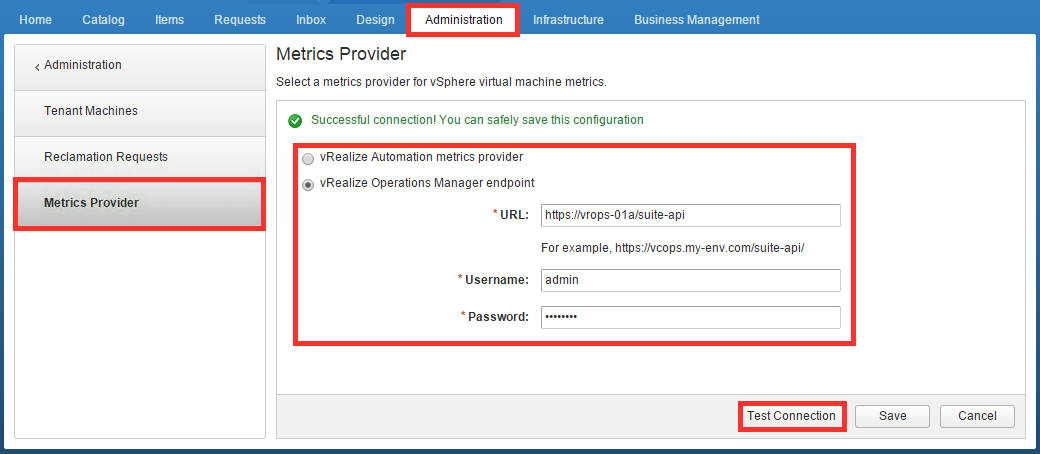Select vRealize Operations Manager endpoint radio
The image size is (1040, 454).
[x=308, y=185]
